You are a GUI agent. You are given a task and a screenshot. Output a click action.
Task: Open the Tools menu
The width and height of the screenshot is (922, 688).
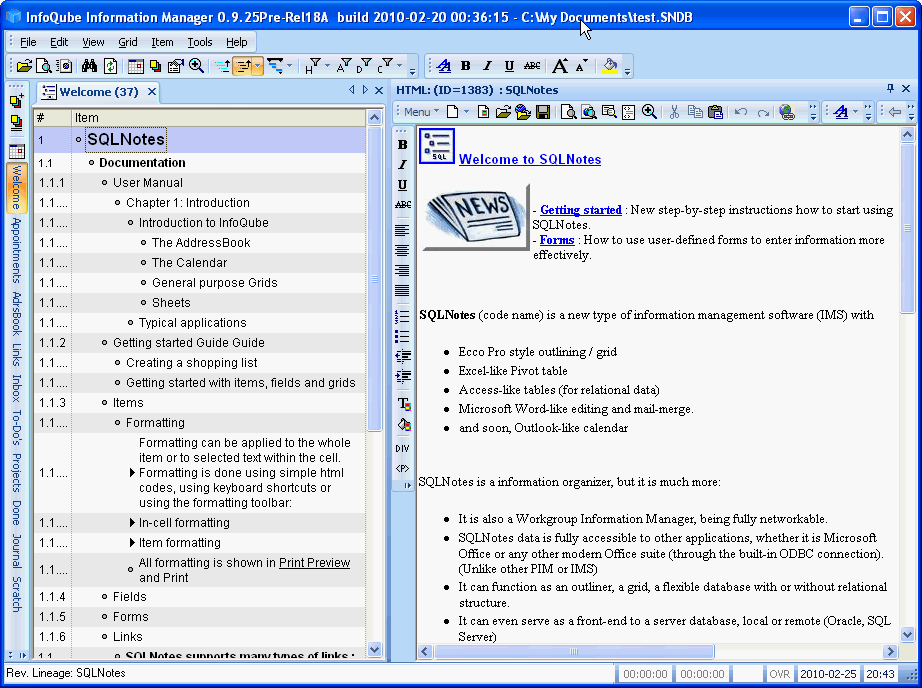pos(200,42)
